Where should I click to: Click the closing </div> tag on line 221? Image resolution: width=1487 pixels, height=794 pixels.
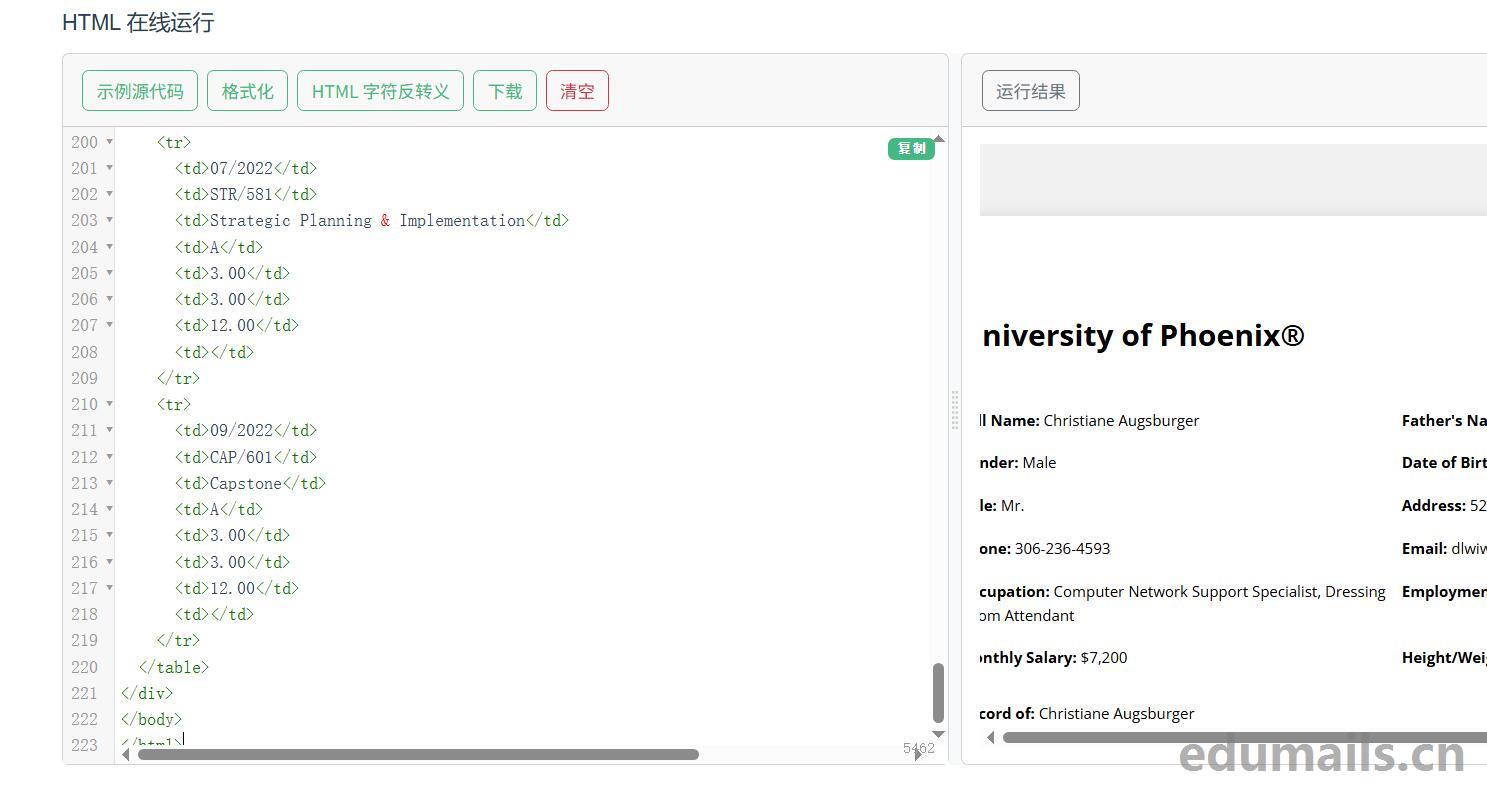147,693
